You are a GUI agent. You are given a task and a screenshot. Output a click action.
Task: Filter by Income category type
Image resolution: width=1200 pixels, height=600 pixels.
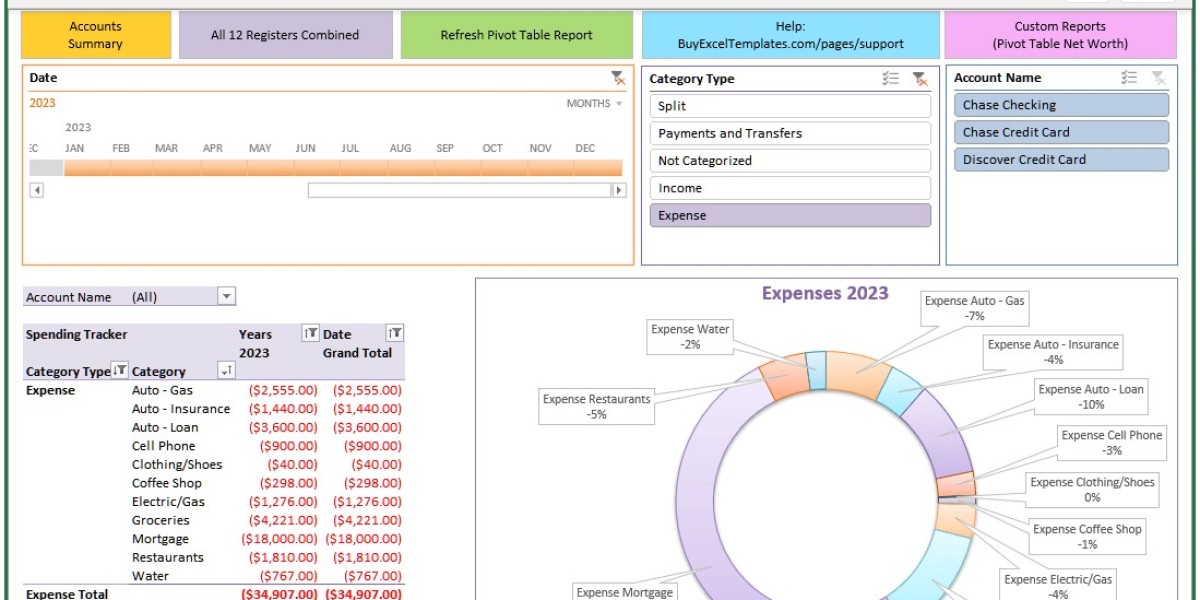click(x=790, y=188)
